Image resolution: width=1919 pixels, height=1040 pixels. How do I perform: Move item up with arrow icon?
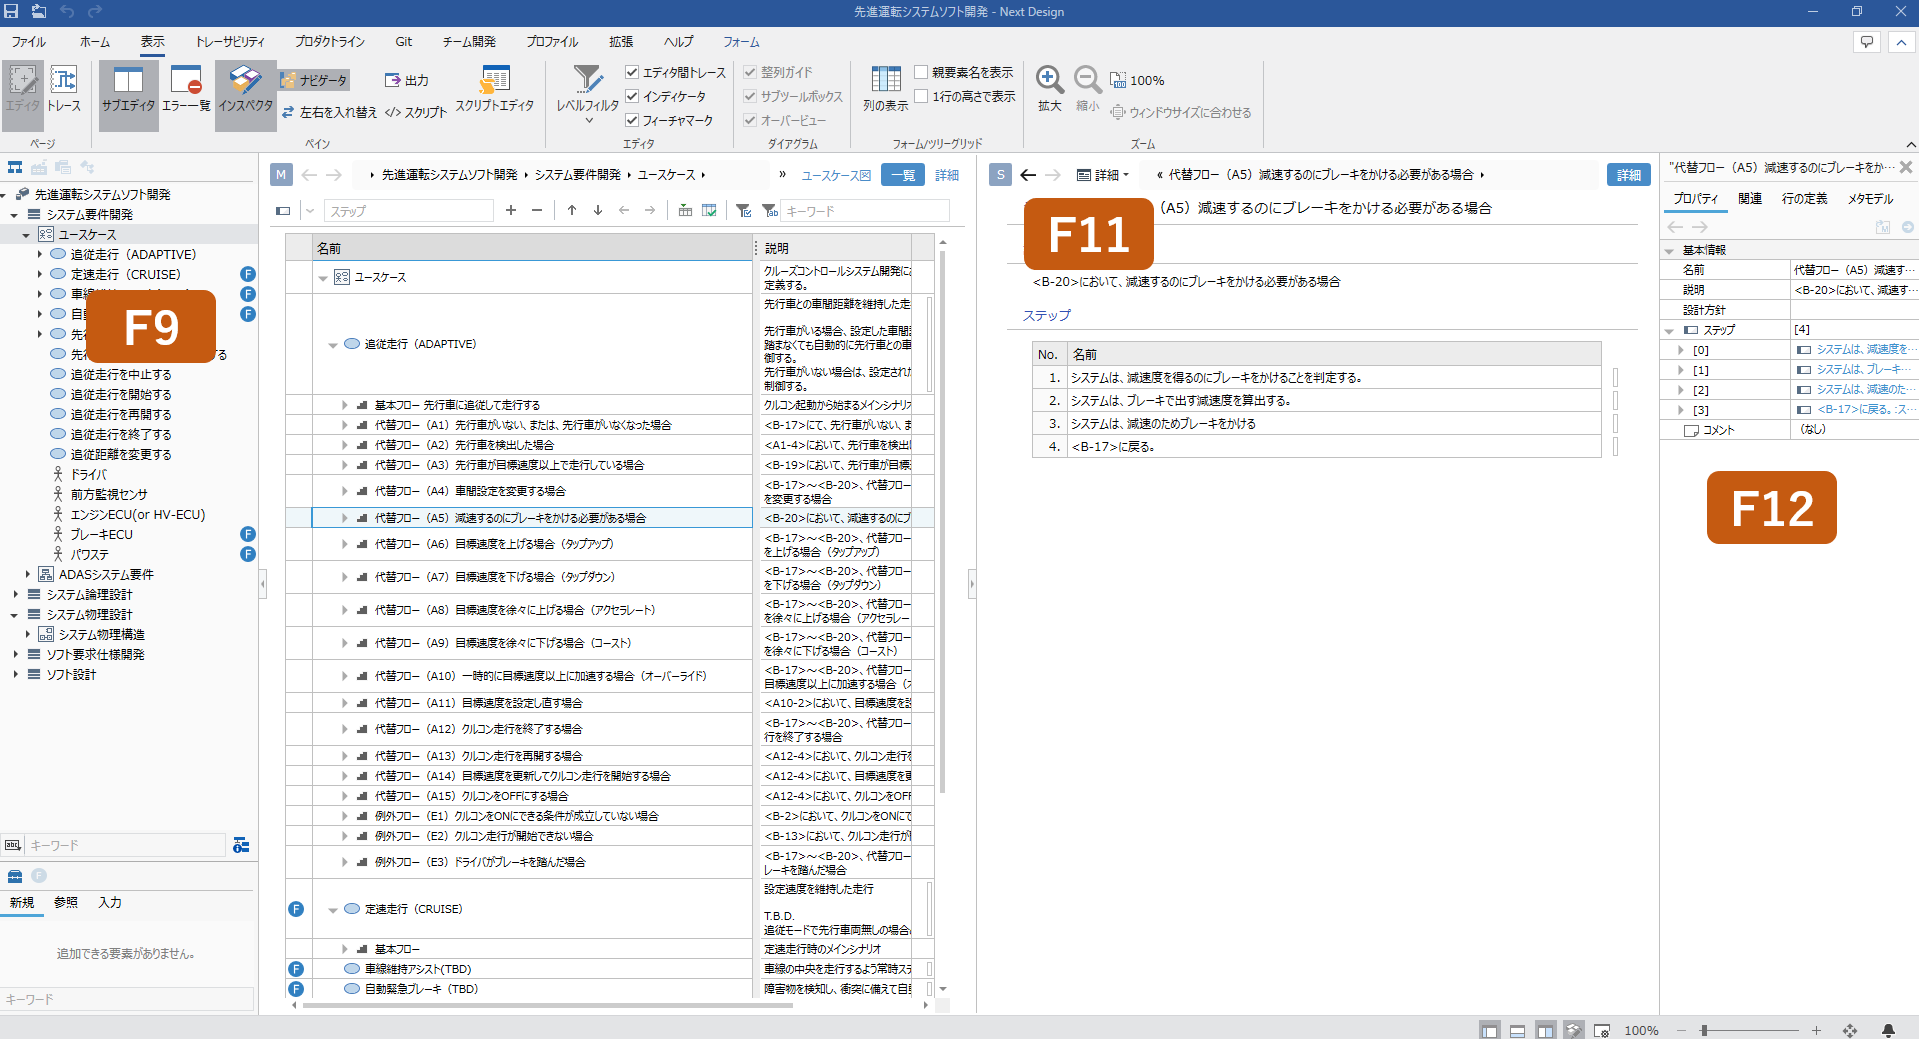pyautogui.click(x=572, y=210)
